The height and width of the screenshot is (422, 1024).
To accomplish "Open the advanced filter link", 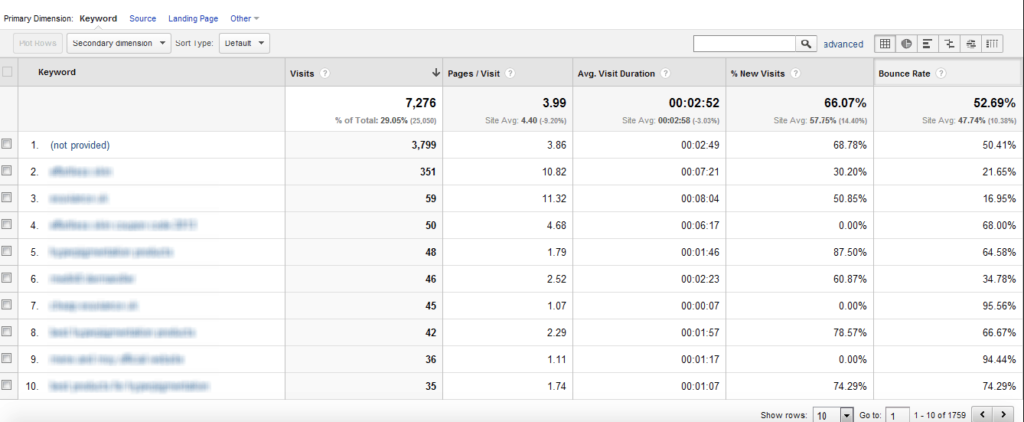I will coord(843,44).
